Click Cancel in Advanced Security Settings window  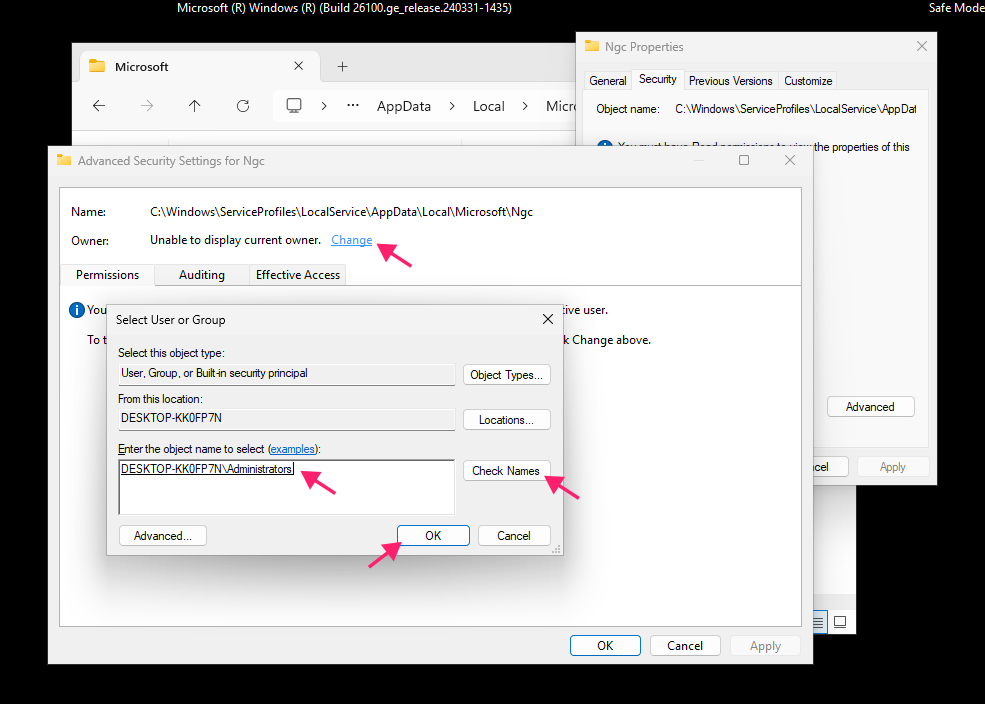(685, 646)
